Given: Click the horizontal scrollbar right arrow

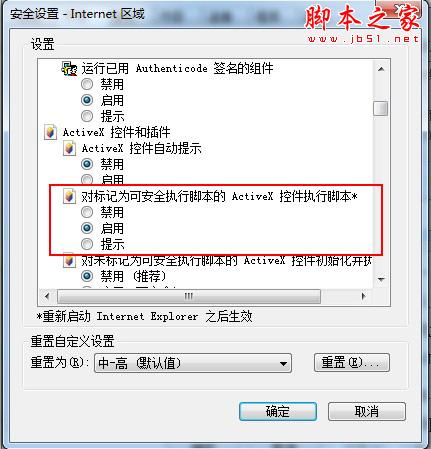Looking at the screenshot, I should click(x=364, y=296).
